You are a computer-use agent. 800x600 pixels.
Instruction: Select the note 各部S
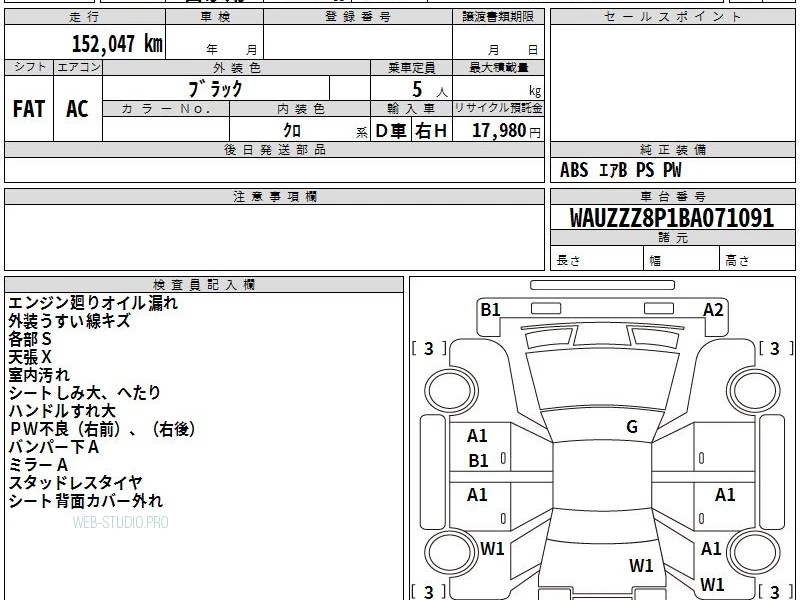(x=30, y=339)
